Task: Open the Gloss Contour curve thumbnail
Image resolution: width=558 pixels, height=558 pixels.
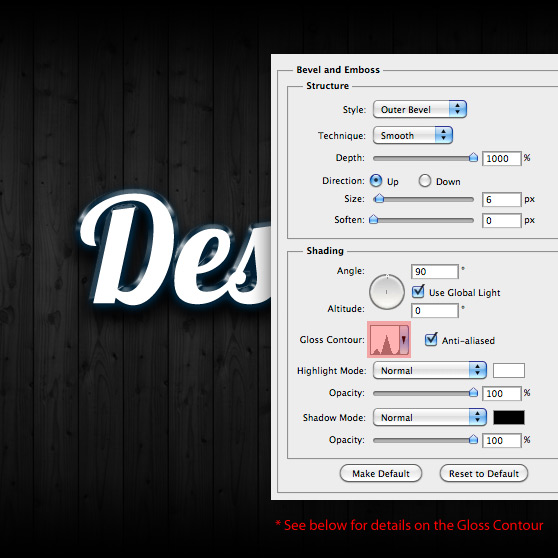Action: 385,340
